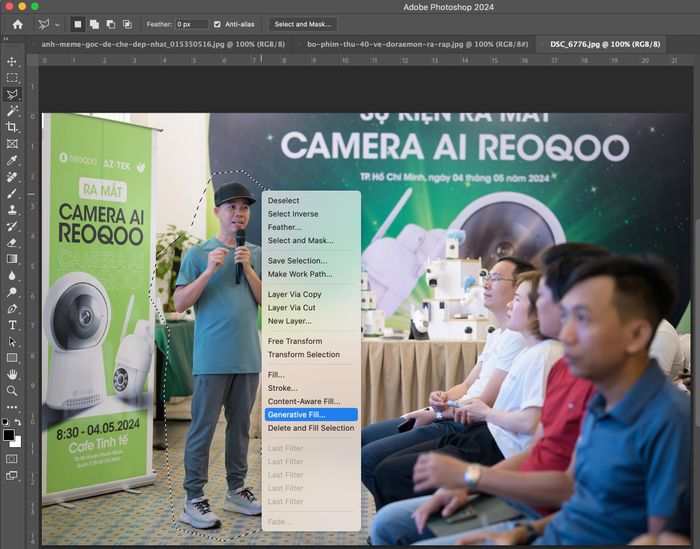The height and width of the screenshot is (549, 700).
Task: Select the Brush tool
Action: [12, 193]
